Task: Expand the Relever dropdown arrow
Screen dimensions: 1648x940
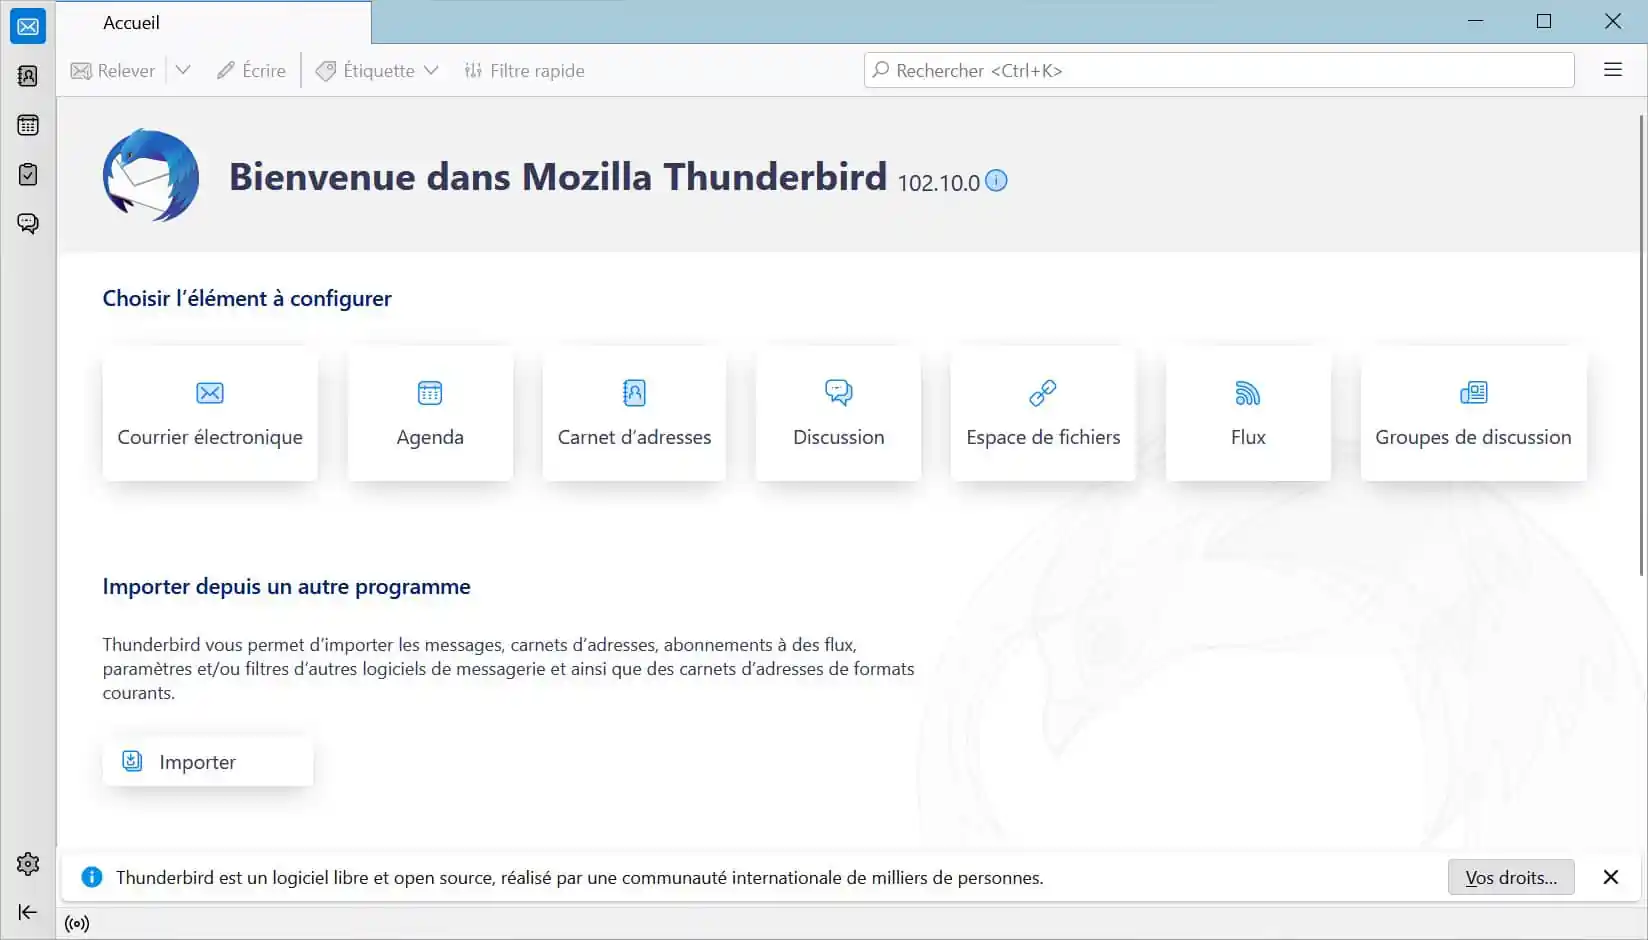Action: click(x=183, y=71)
